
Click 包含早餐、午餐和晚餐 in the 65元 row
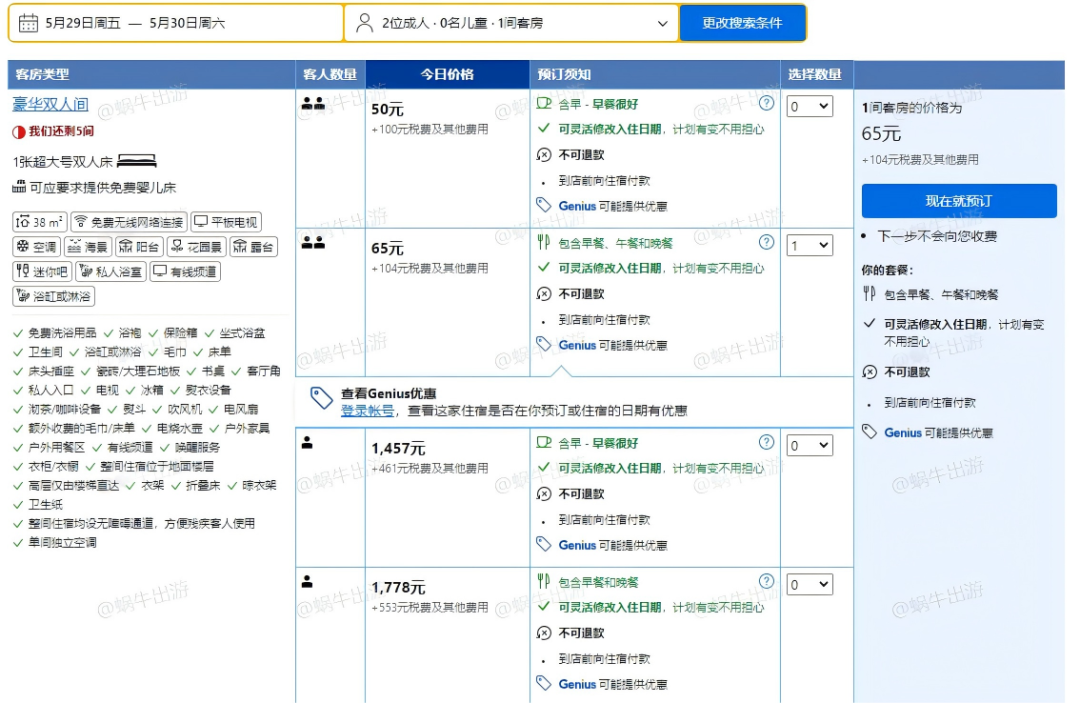point(615,243)
